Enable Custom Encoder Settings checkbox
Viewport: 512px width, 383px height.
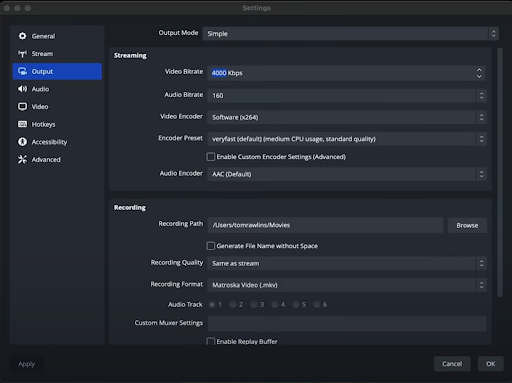[211, 157]
